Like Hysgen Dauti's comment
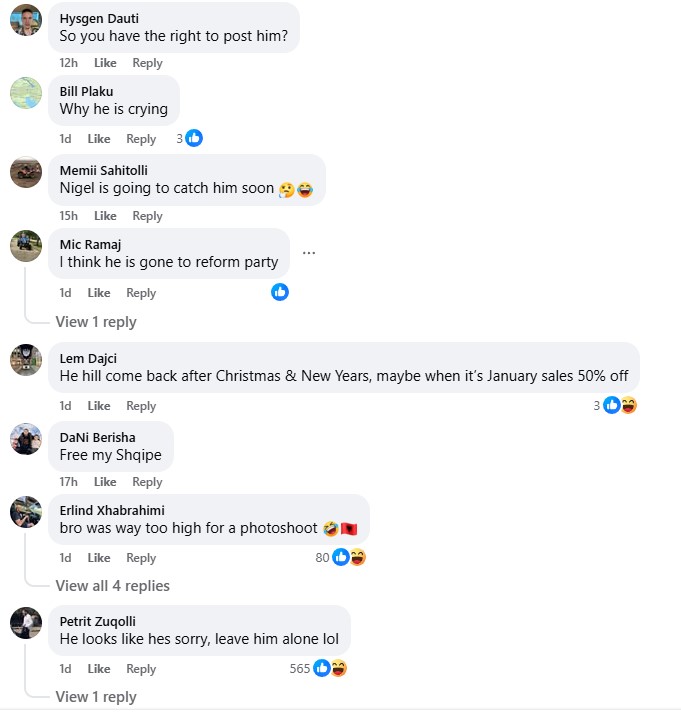This screenshot has height=717, width=681. coord(105,63)
